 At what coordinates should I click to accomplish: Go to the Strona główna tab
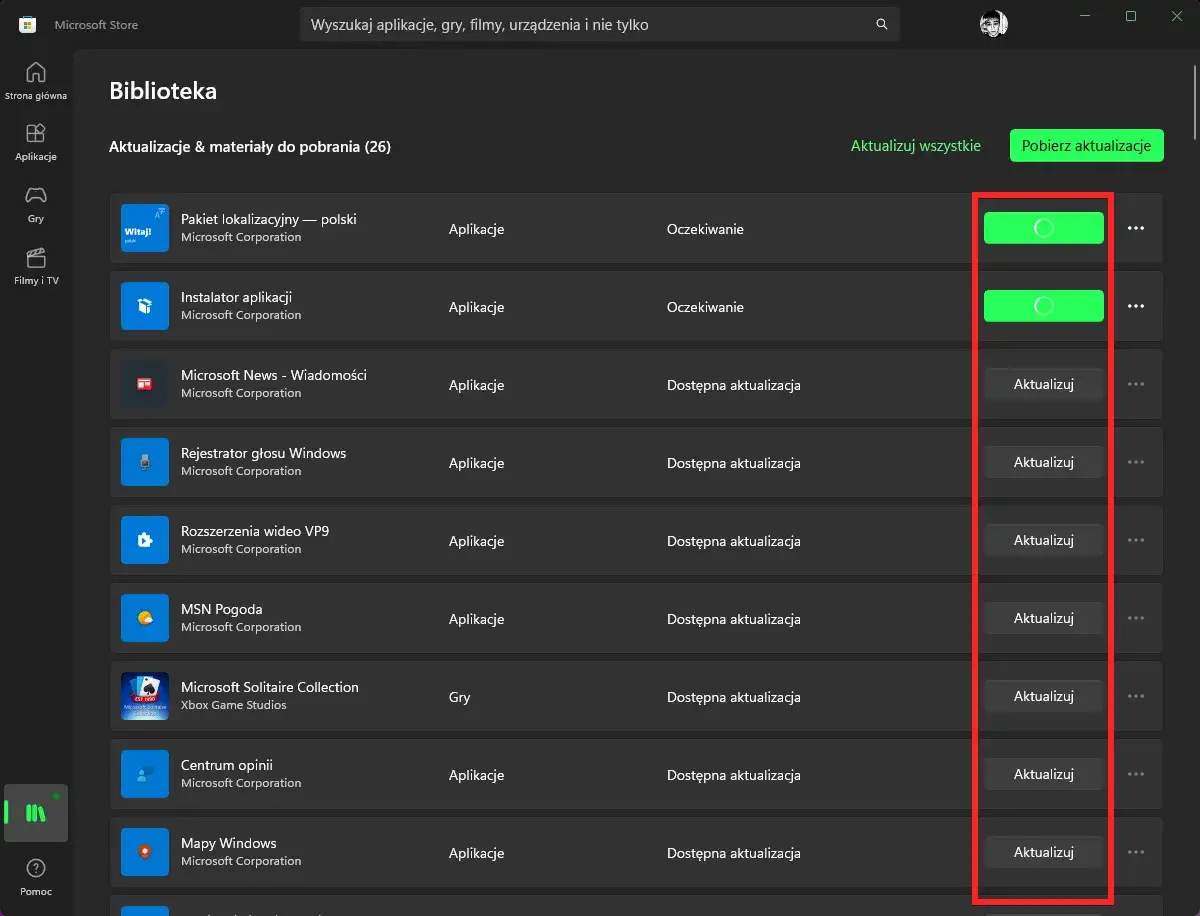(36, 81)
